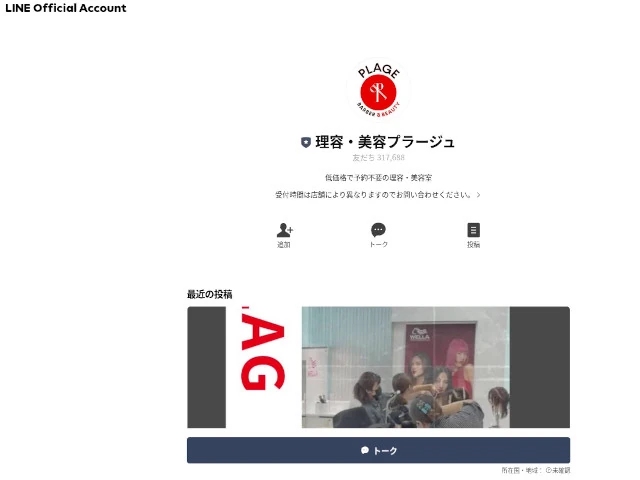Click the 理容・美容プラージュ account name

385,142
